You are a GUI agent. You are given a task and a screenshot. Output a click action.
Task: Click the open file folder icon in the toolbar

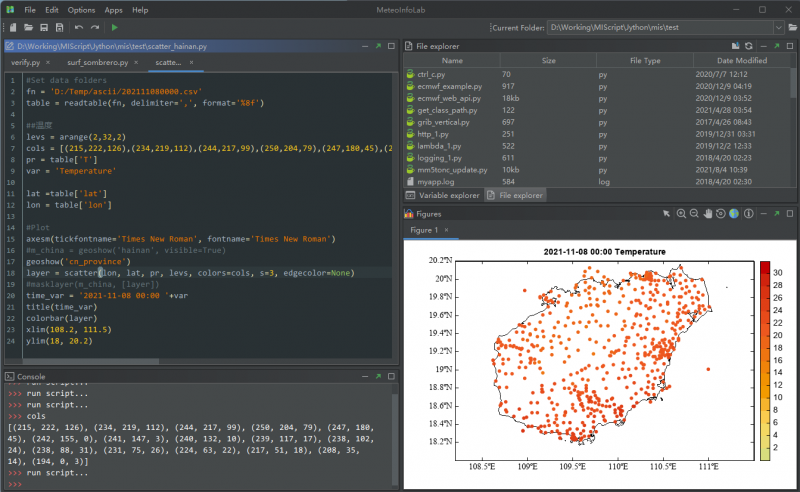28,27
